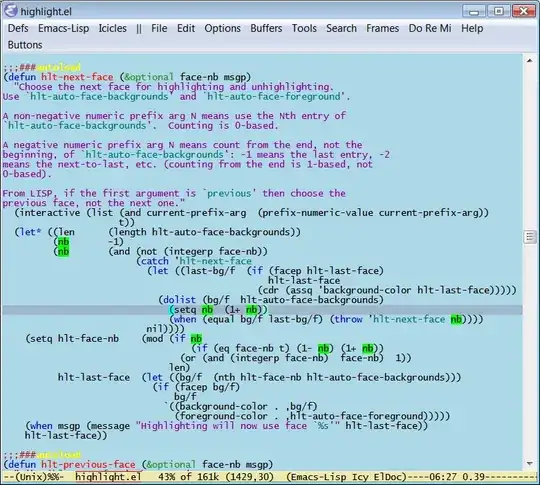Image resolution: width=540 pixels, height=485 pixels.
Task: Click the text 'next-to-last' in docstring
Action: 91,164
